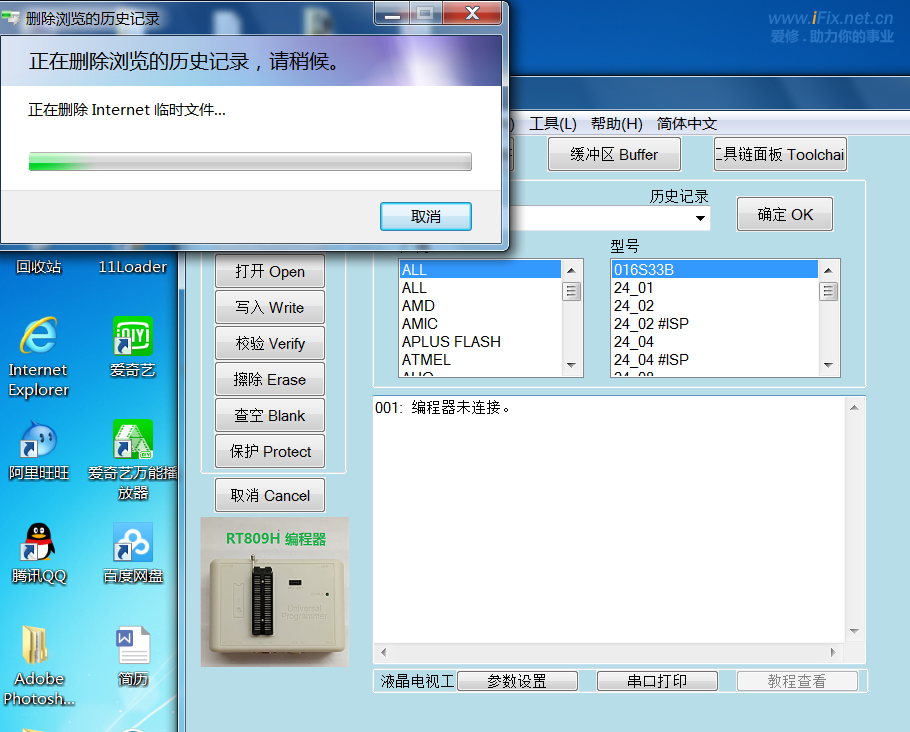The image size is (910, 732).
Task: Click the RT809H programmer image
Action: pyautogui.click(x=275, y=592)
